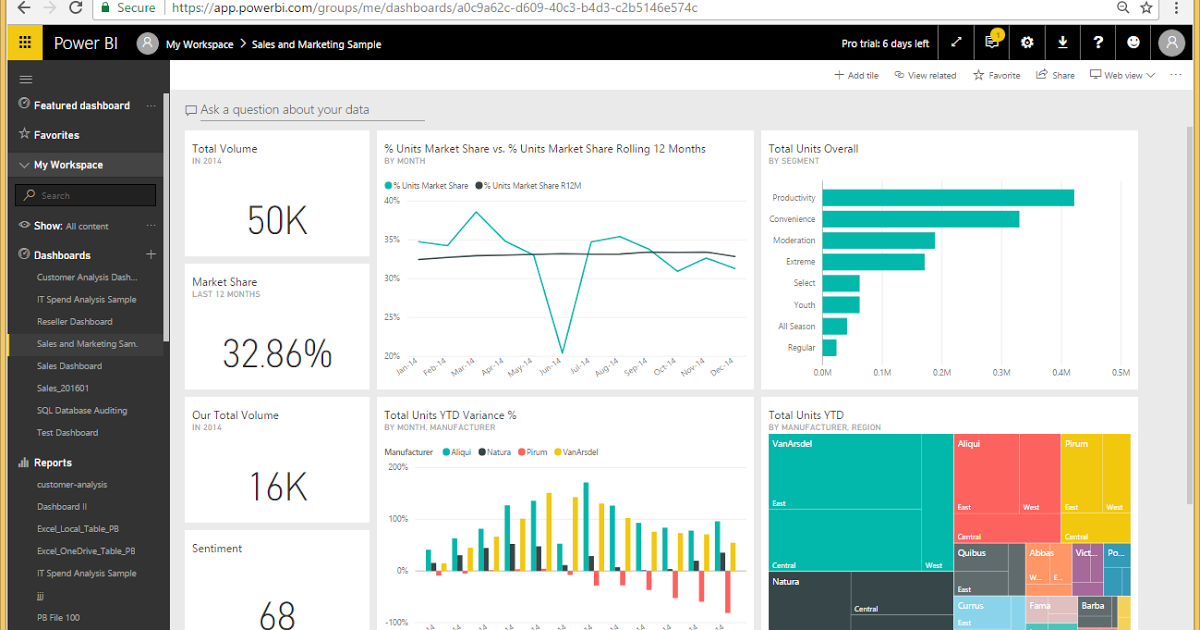Click the Favorites star icon in sidebar
This screenshot has width=1200, height=630.
click(x=25, y=134)
